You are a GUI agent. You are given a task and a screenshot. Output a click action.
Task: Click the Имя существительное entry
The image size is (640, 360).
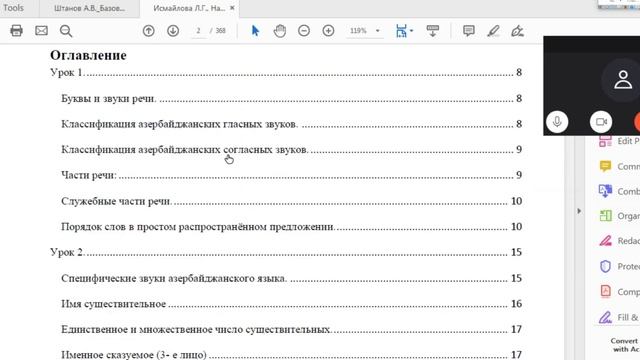(291, 304)
